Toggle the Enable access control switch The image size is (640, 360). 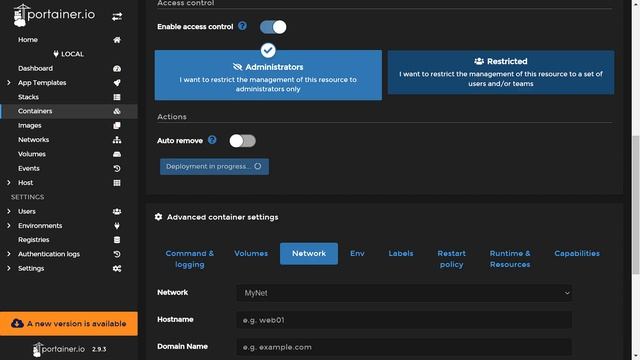[x=273, y=27]
